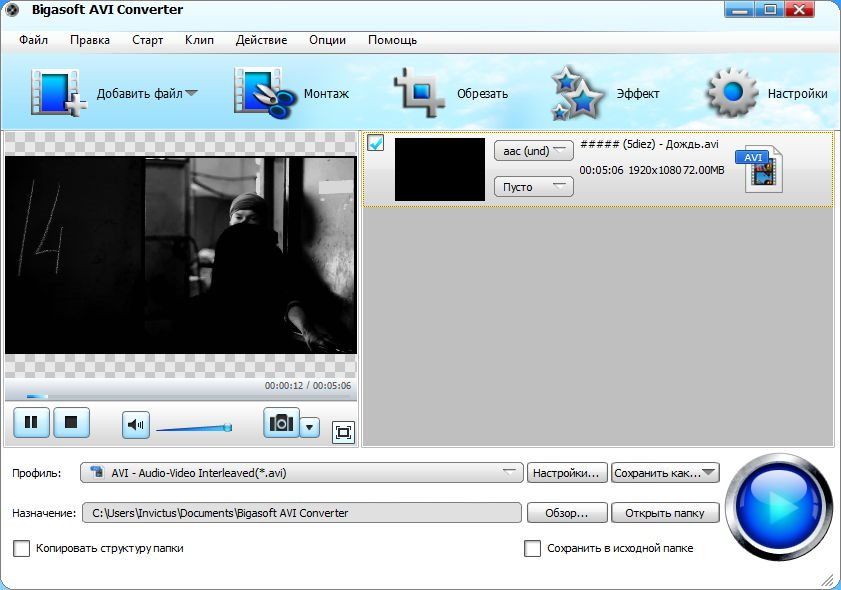This screenshot has width=841, height=590.
Task: Open Настройки gear in the toolbar
Action: pyautogui.click(x=733, y=93)
